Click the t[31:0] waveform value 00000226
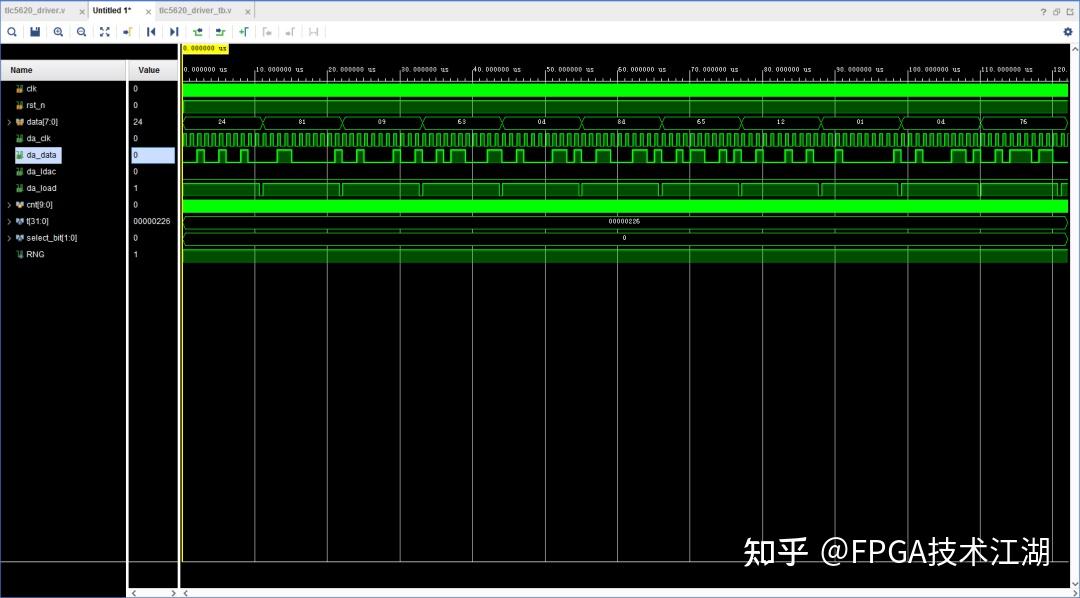 pyautogui.click(x=624, y=221)
